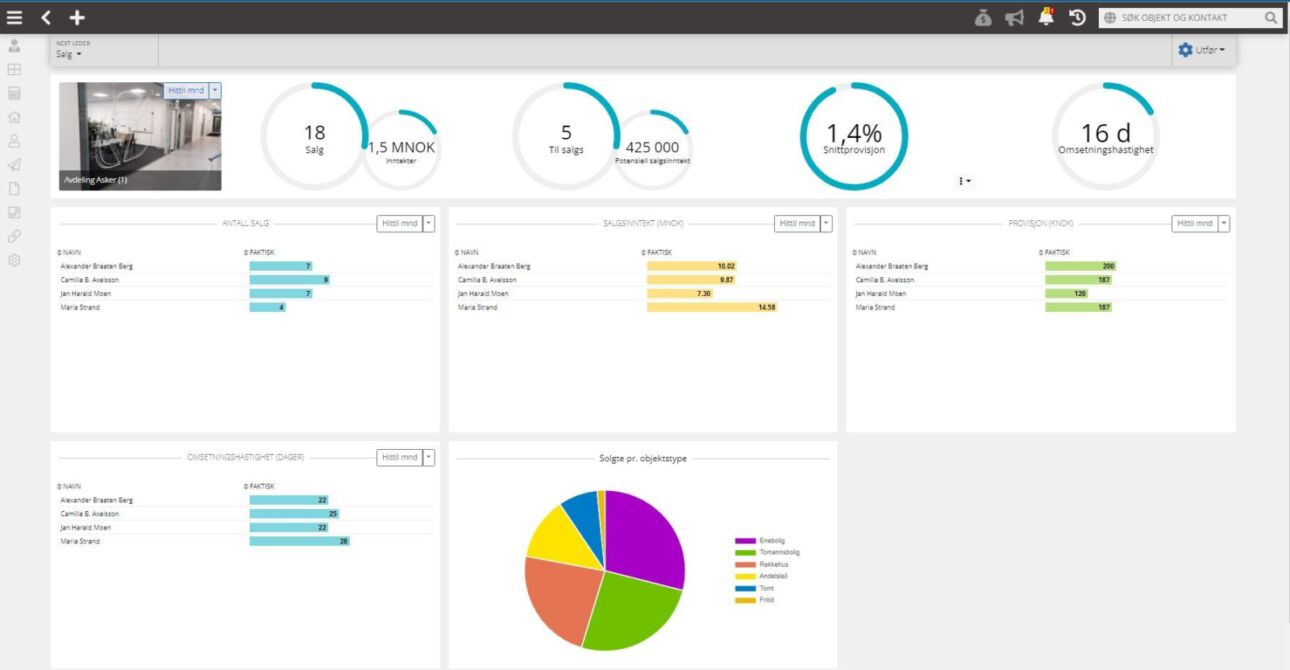Click the Enebolig purple legend swatch
Viewport: 1290px width, 670px height.
click(x=745, y=541)
